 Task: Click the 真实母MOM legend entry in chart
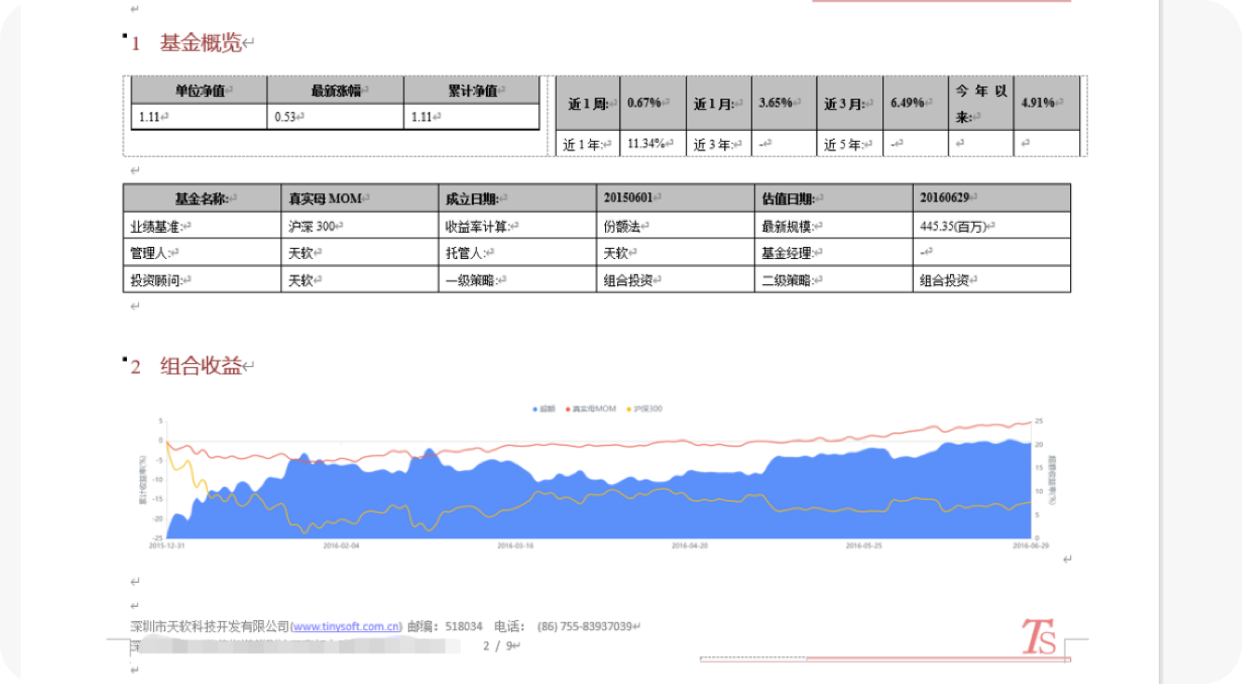593,408
